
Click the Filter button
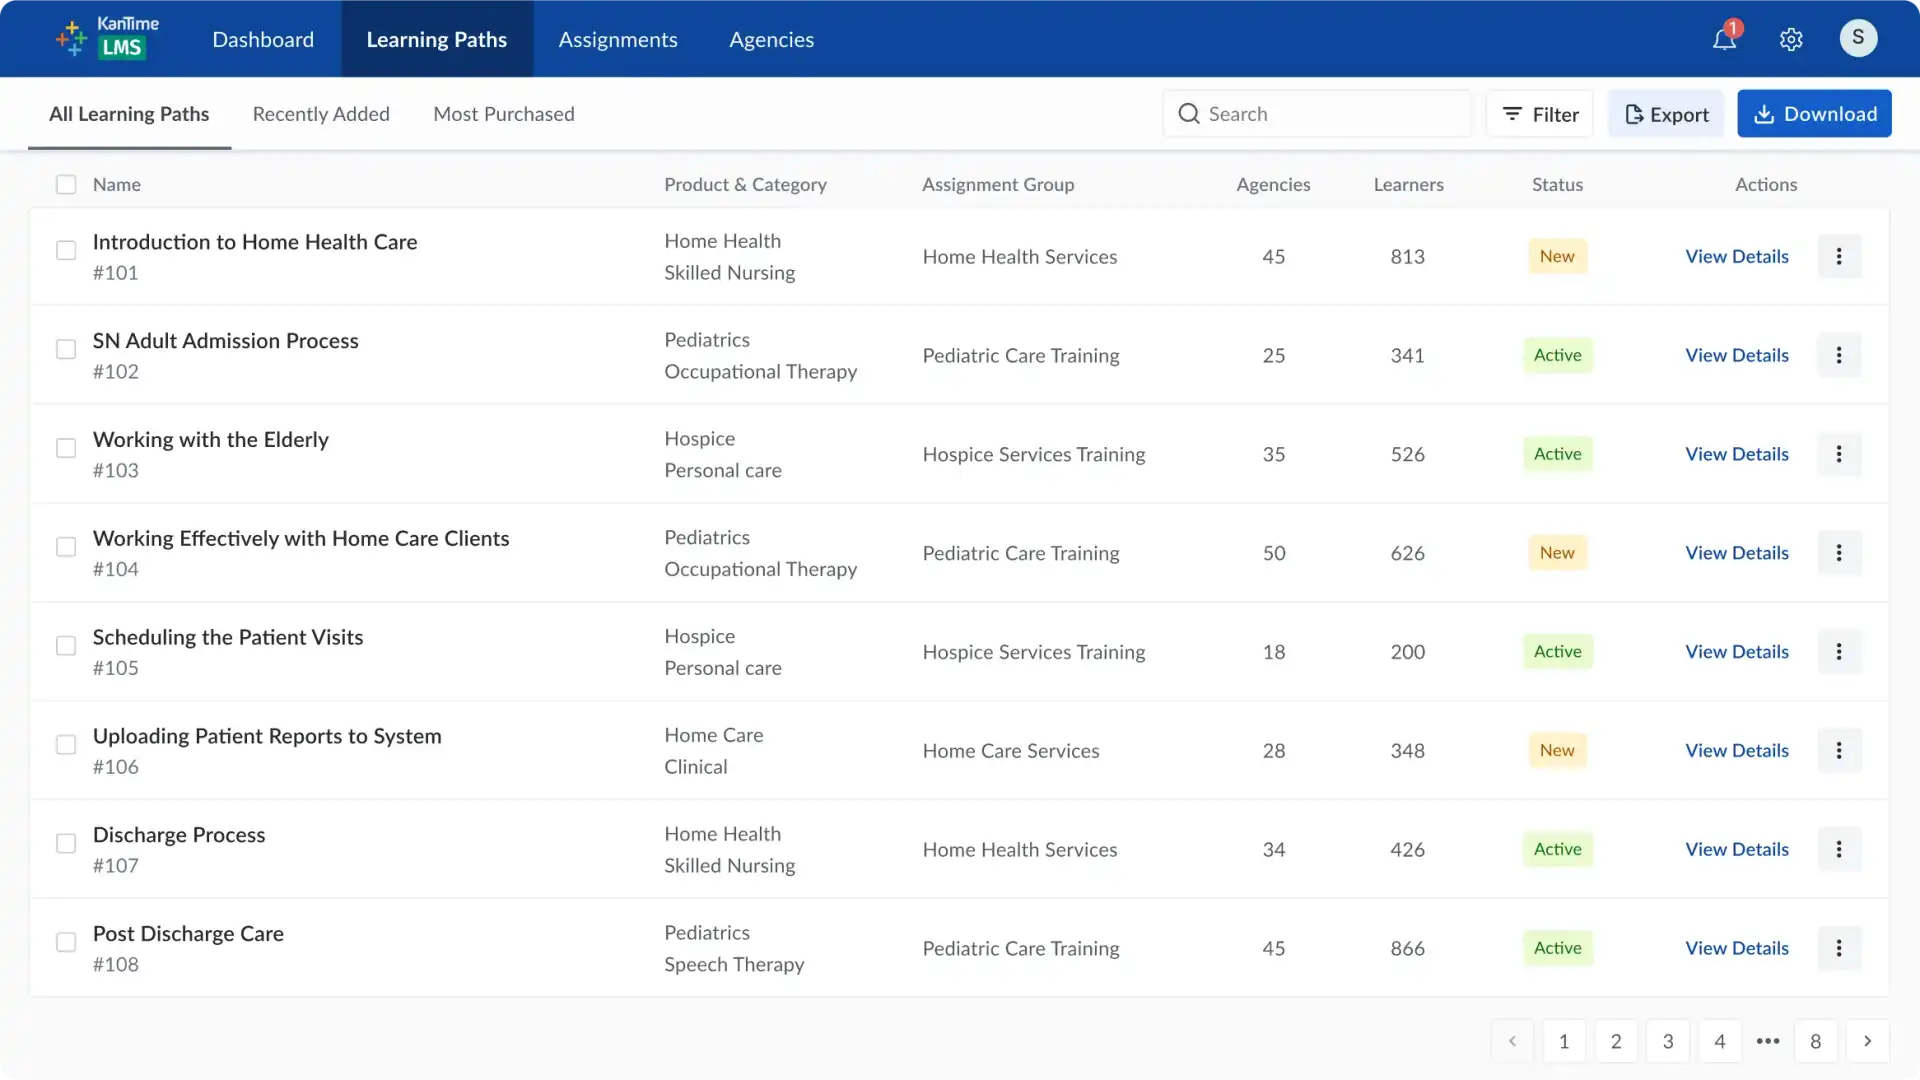pyautogui.click(x=1540, y=114)
